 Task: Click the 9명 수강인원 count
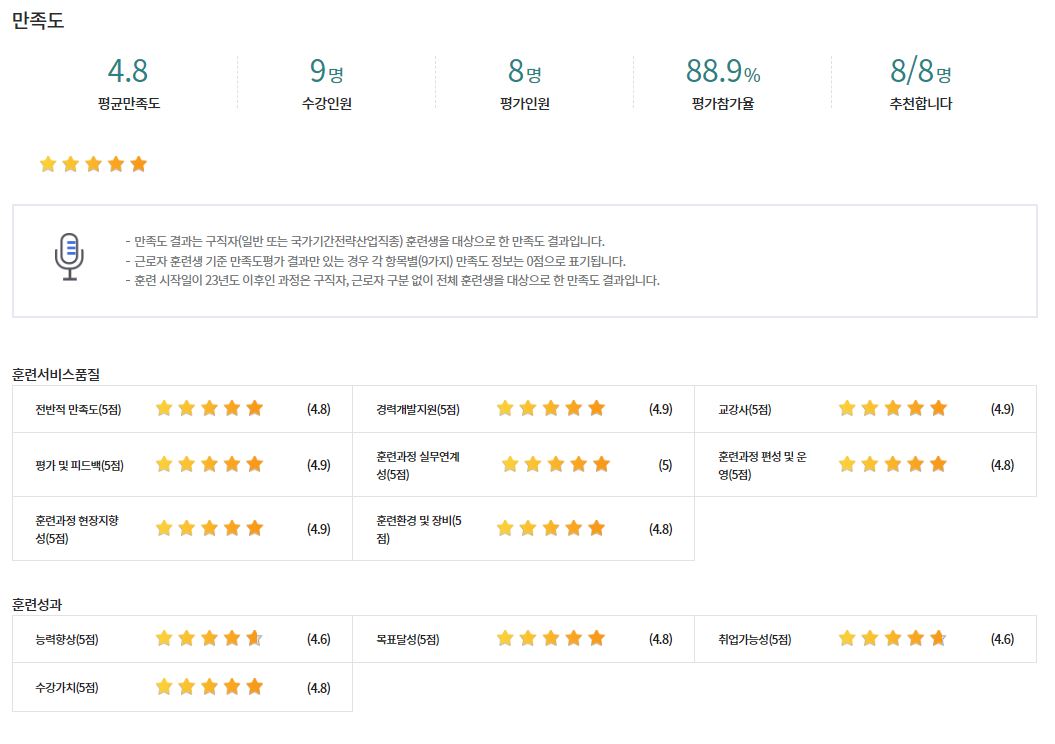[326, 71]
